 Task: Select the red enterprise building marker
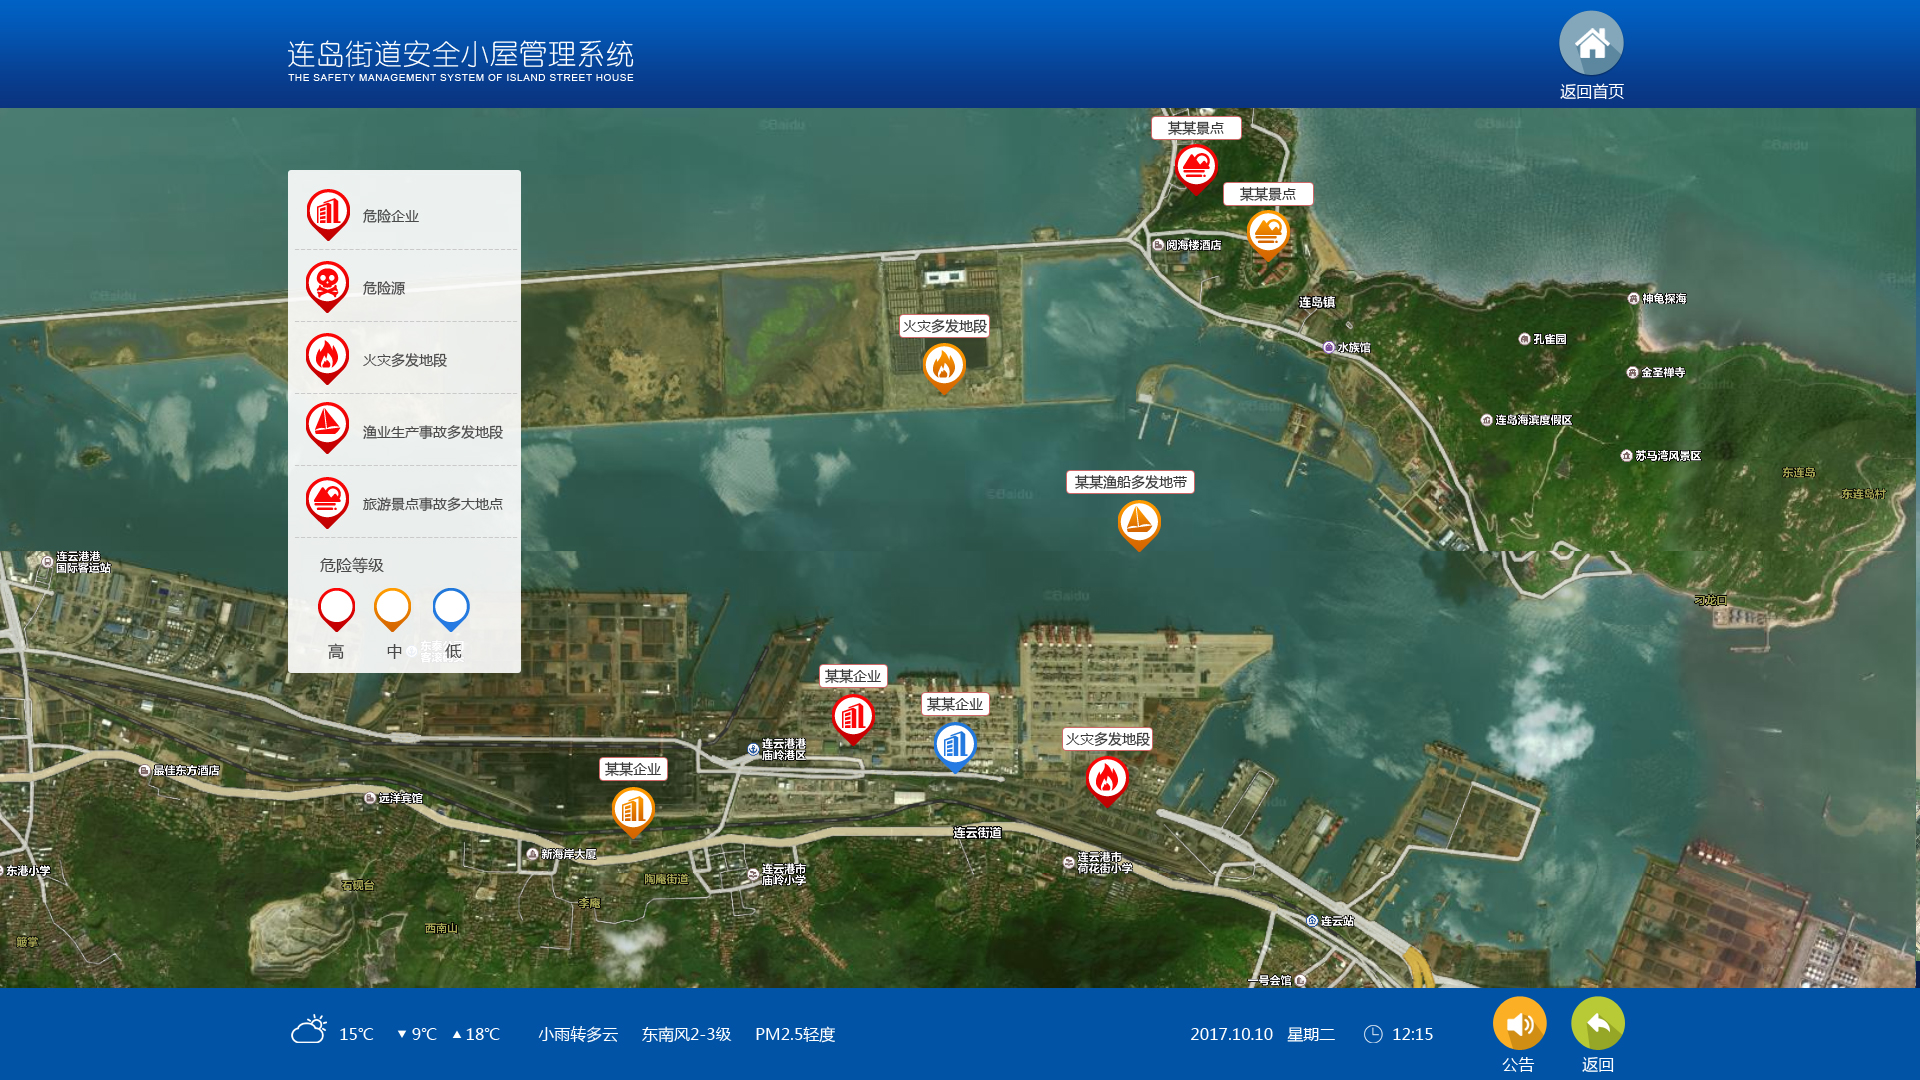(853, 717)
